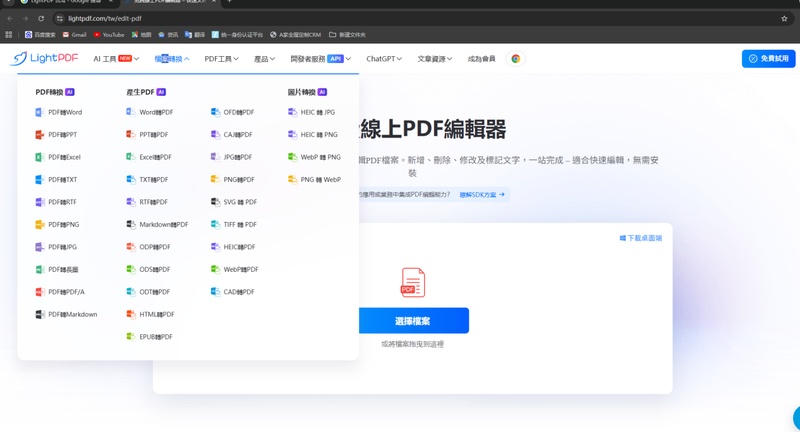
Task: Select the ODS to PDF entry
Action: pyautogui.click(x=148, y=269)
